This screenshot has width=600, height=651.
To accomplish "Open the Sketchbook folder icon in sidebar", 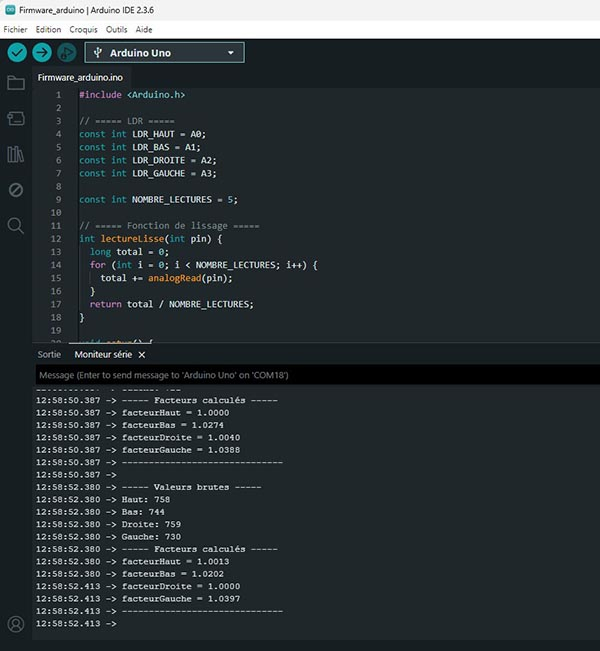I will pos(15,83).
